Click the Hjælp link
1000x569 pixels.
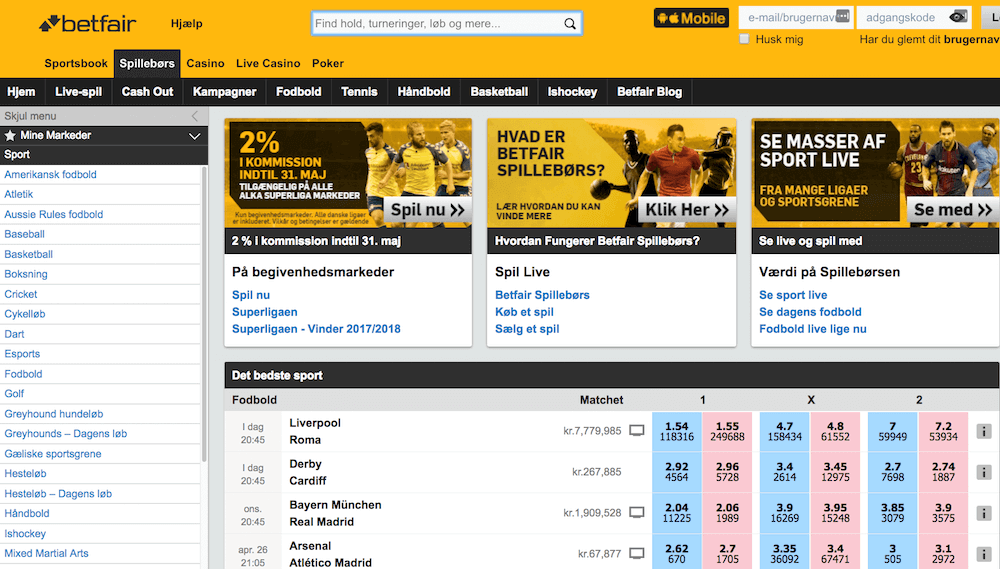coord(187,24)
